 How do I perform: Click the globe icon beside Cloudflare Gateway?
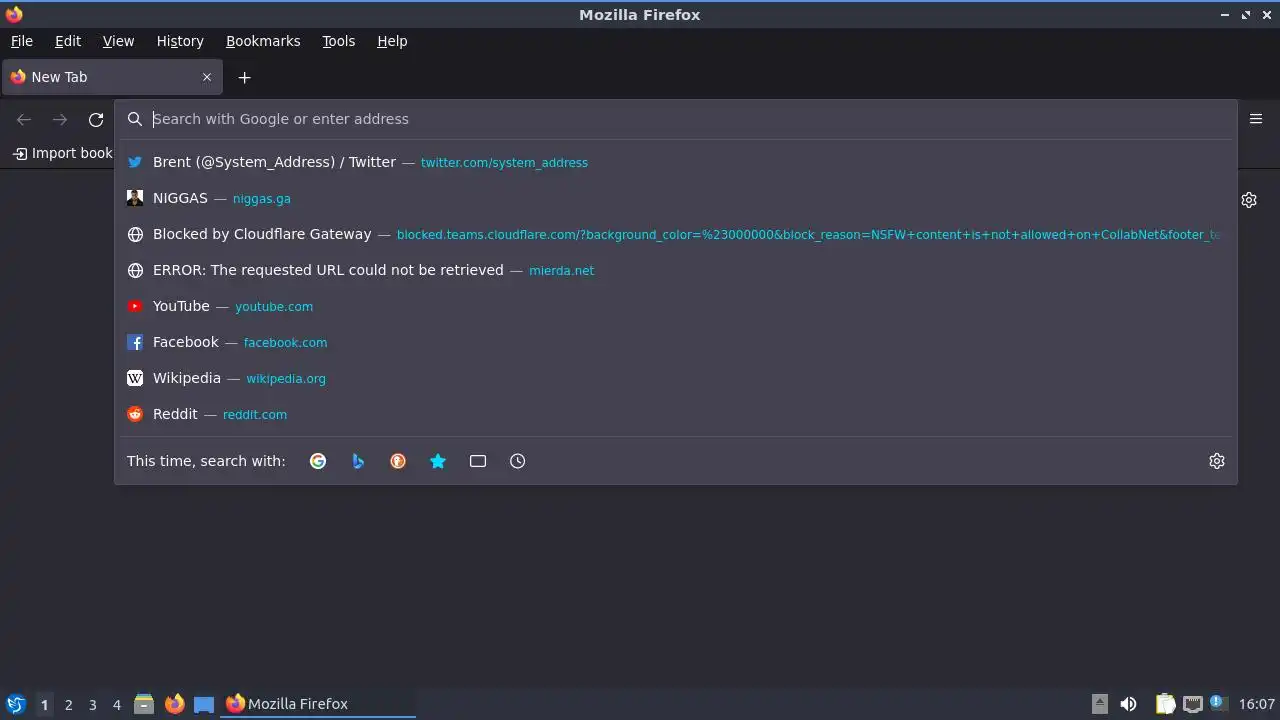point(135,234)
